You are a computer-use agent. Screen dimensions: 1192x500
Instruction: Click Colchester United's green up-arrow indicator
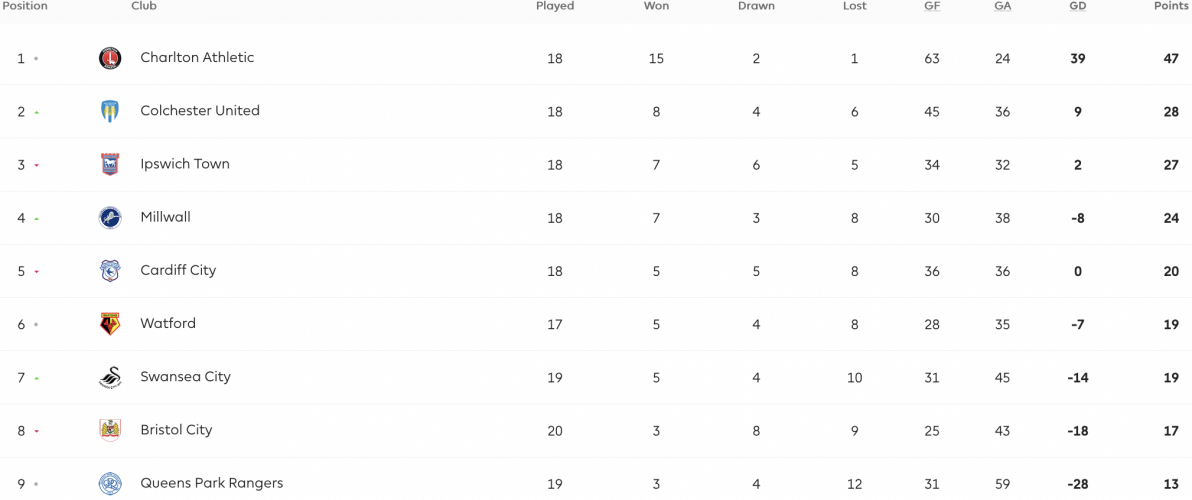[36, 112]
